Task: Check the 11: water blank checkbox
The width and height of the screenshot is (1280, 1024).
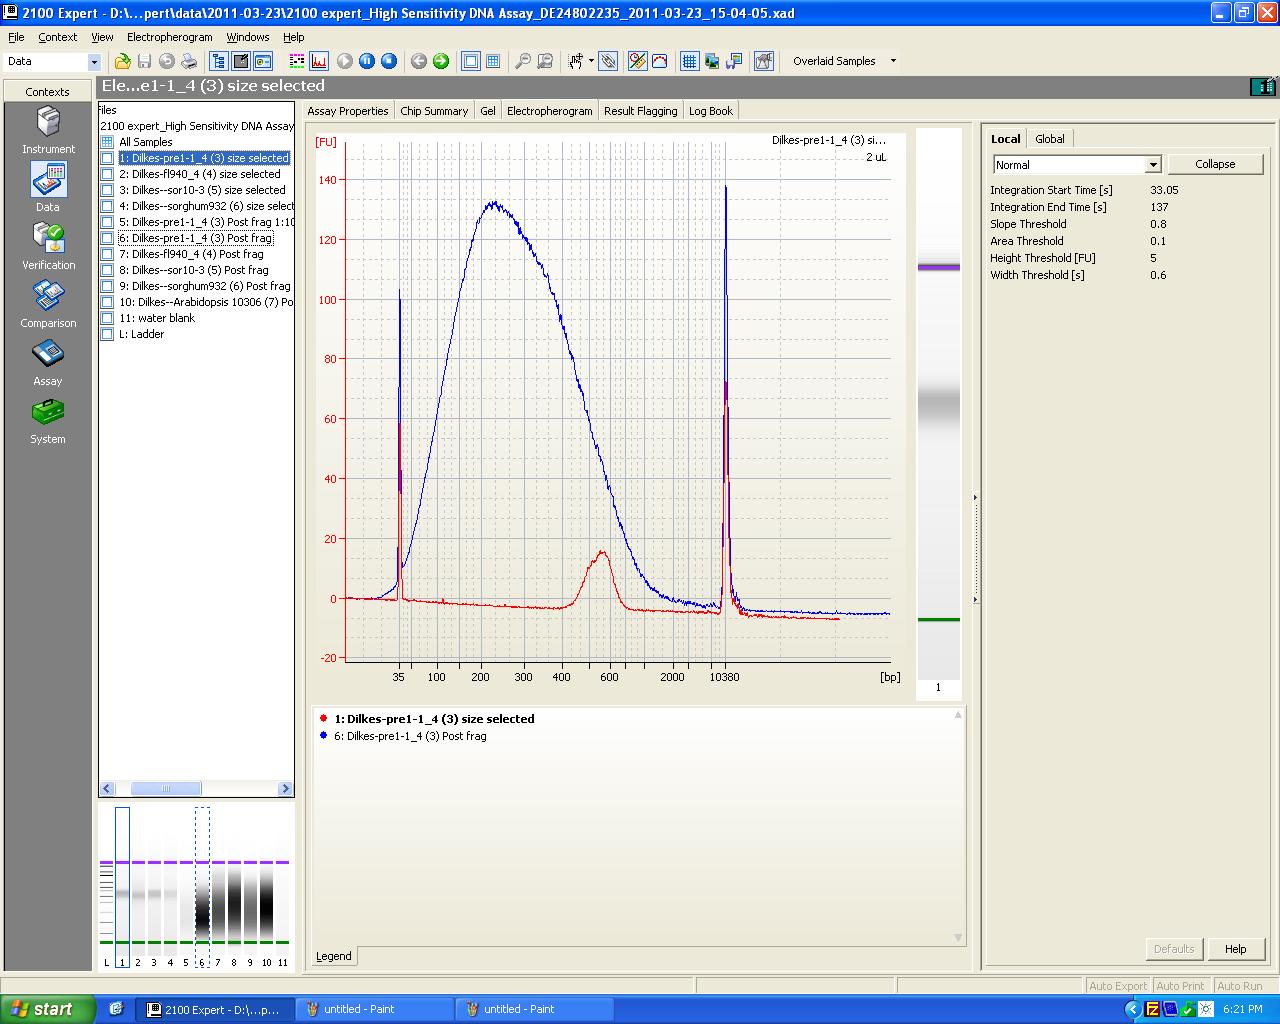Action: click(107, 318)
